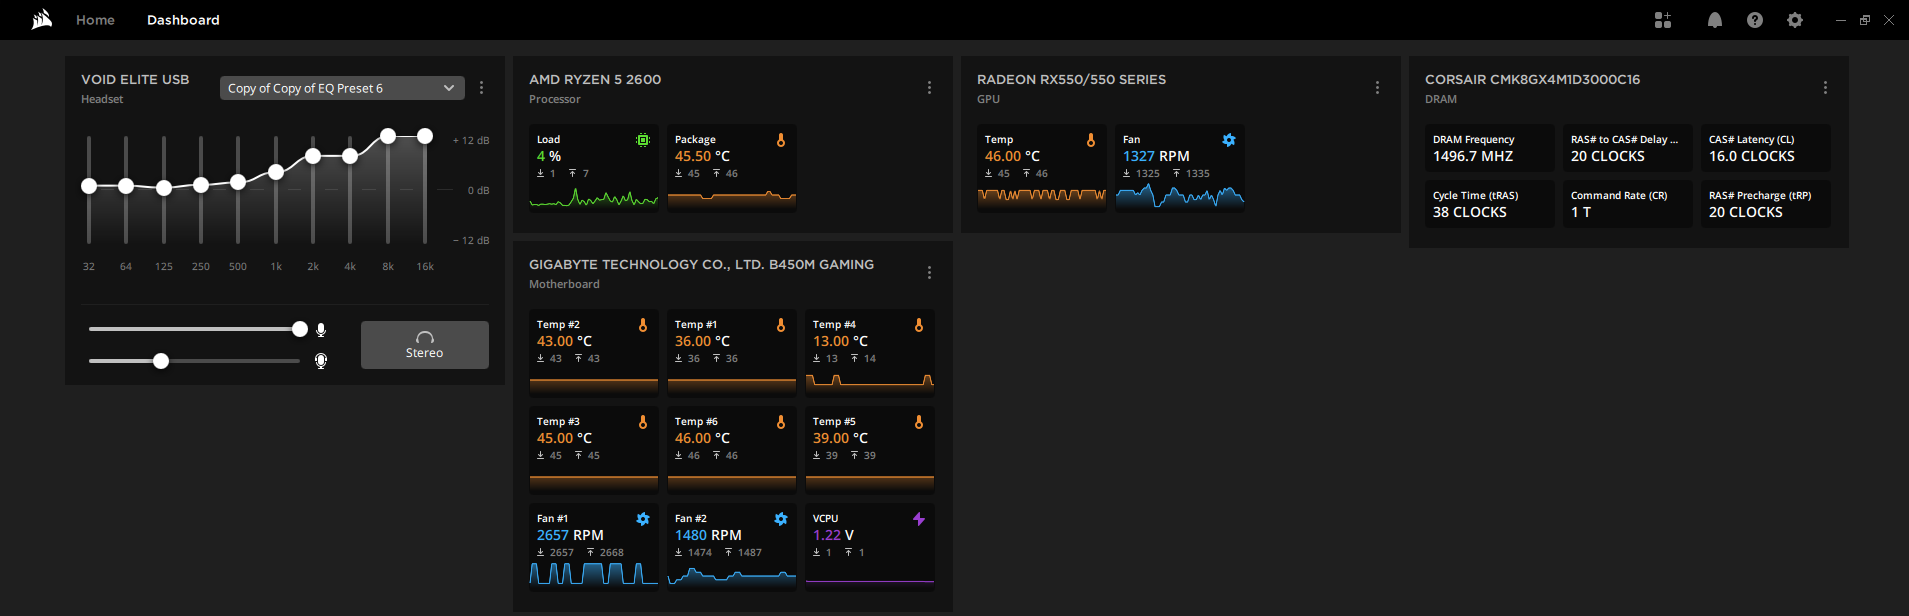Viewport: 1909px width, 616px height.
Task: Open AMD Ryzen 5 2600 options menu
Action: (x=929, y=88)
